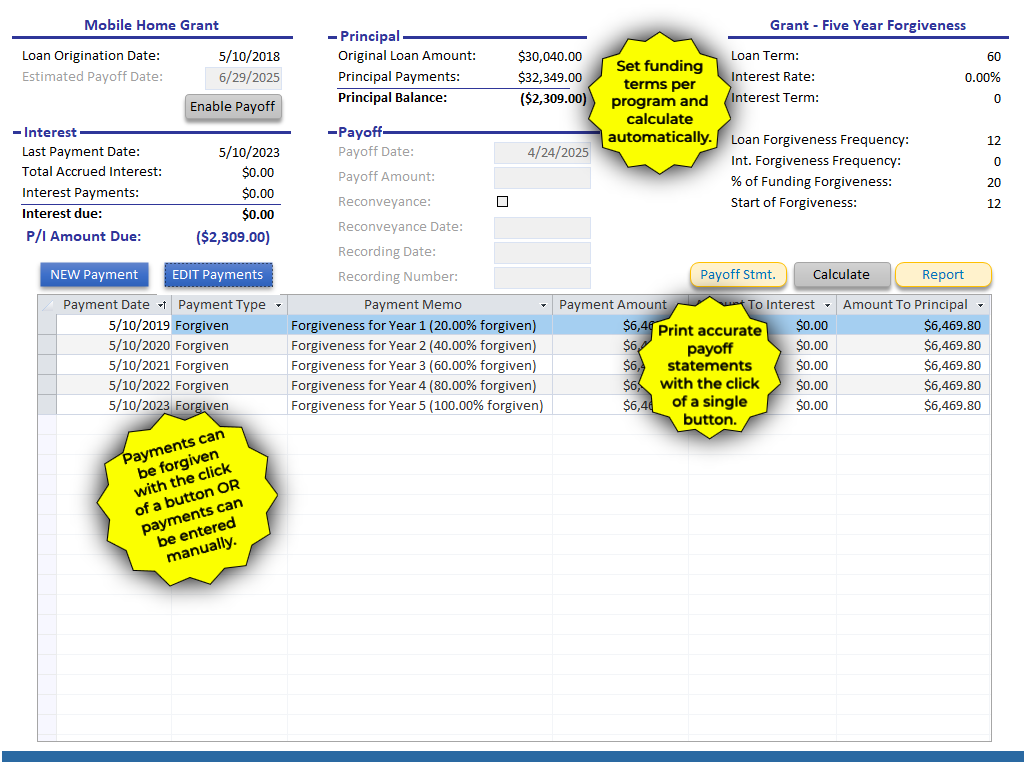
Task: Click payment date cell 5/10/2023 in grid
Action: click(115, 406)
